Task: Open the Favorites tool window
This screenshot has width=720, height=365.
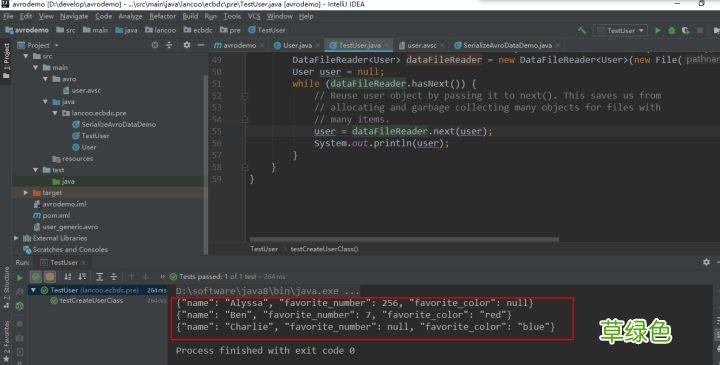Action: pos(6,342)
